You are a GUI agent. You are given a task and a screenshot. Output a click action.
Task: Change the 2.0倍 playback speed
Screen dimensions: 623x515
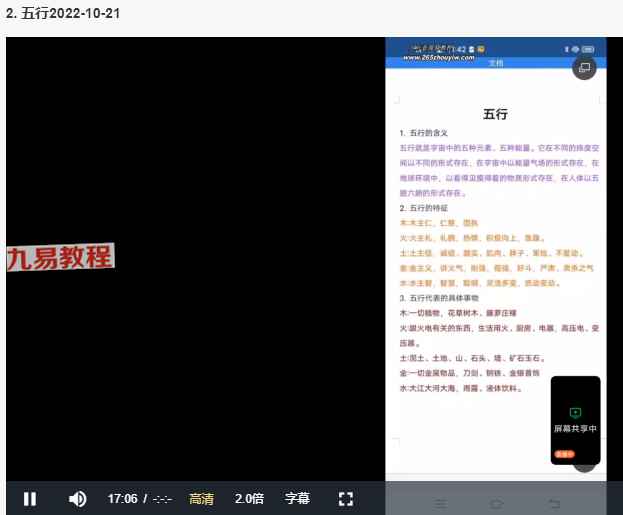point(249,499)
